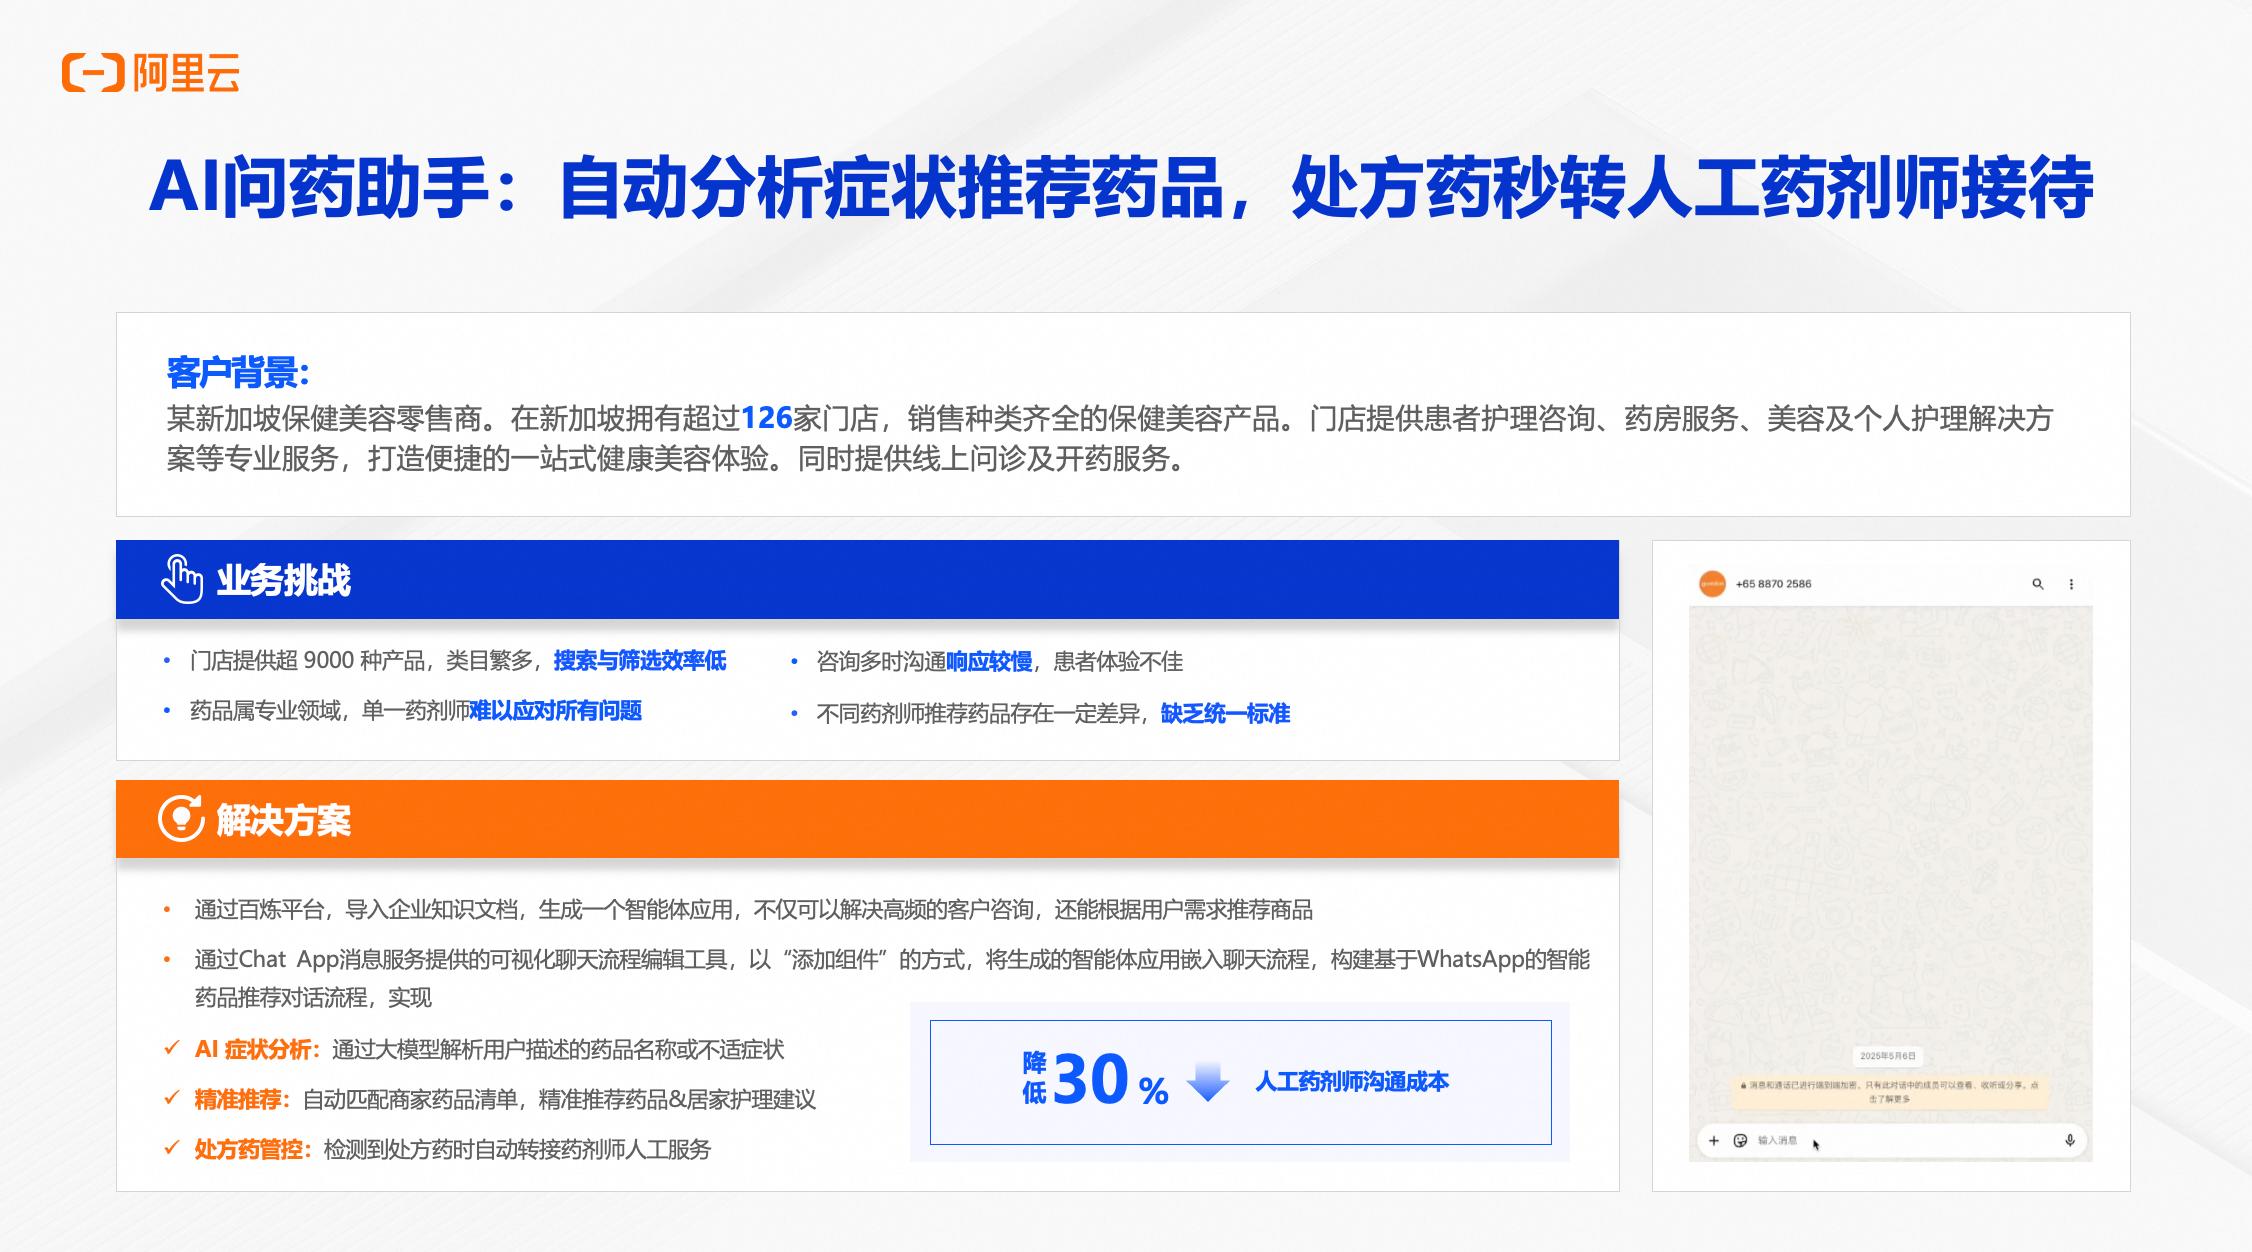Click the checkmark next to 处方药管控

tap(172, 1148)
